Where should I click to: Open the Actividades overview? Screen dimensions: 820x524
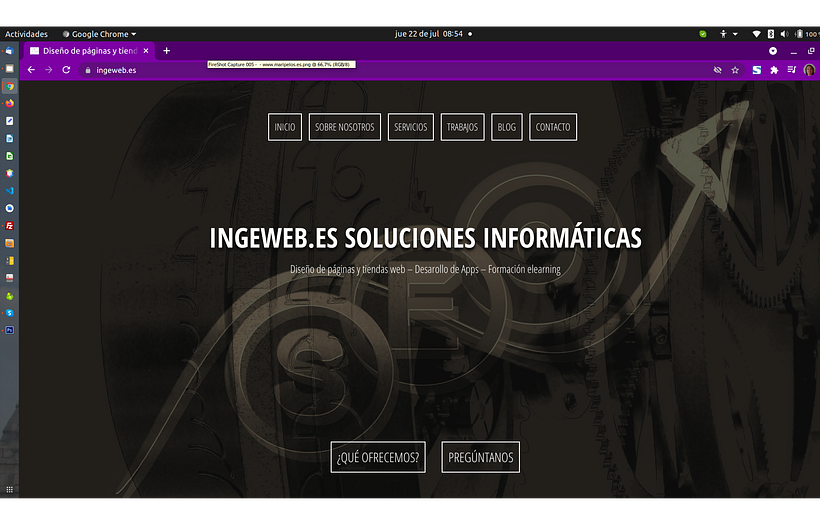pos(26,34)
